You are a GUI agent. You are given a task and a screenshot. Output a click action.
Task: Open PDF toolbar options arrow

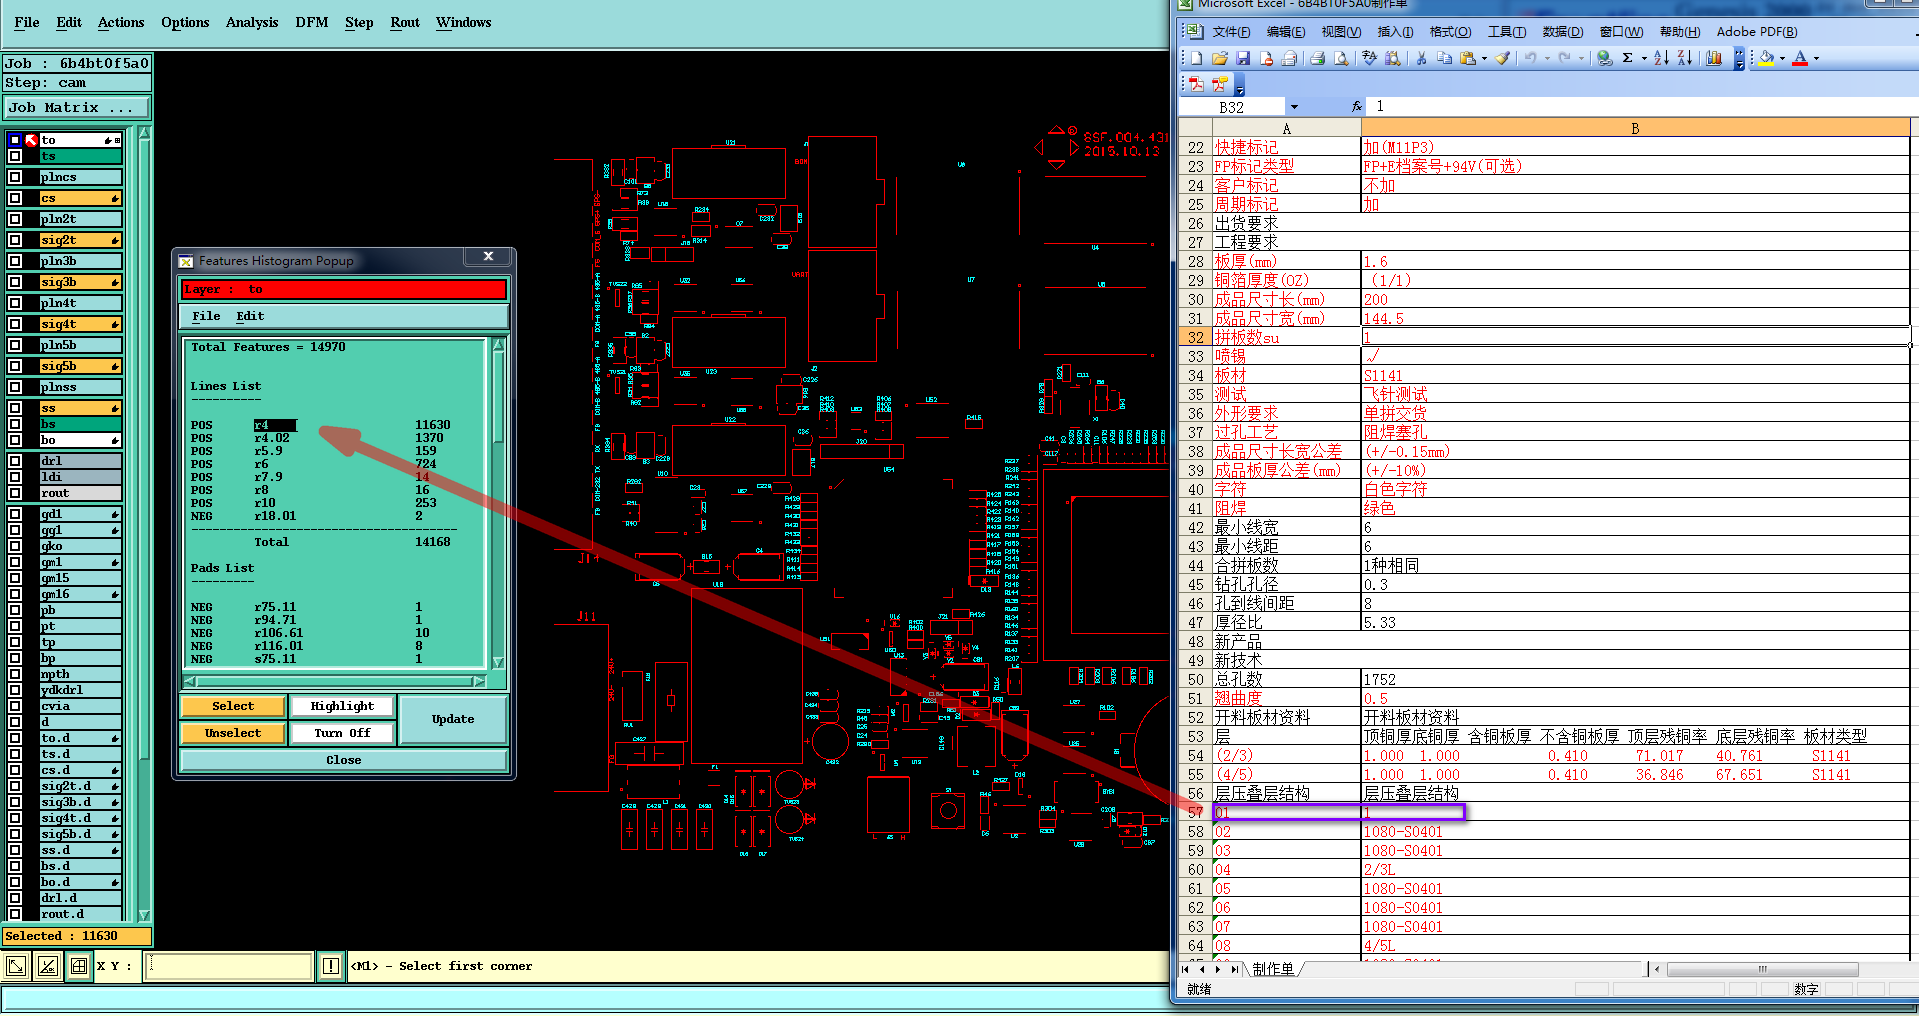coord(1239,86)
